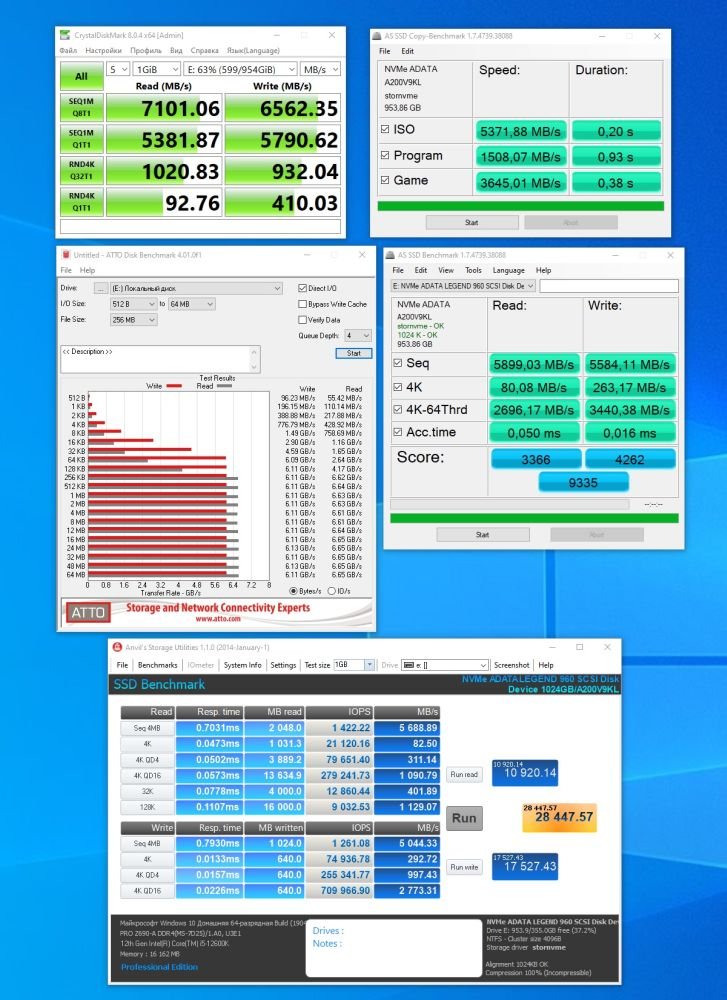Open the Benchmarks menu in Anvil's Storage Utilities
Viewport: 727px width, 1000px height.
pyautogui.click(x=158, y=665)
